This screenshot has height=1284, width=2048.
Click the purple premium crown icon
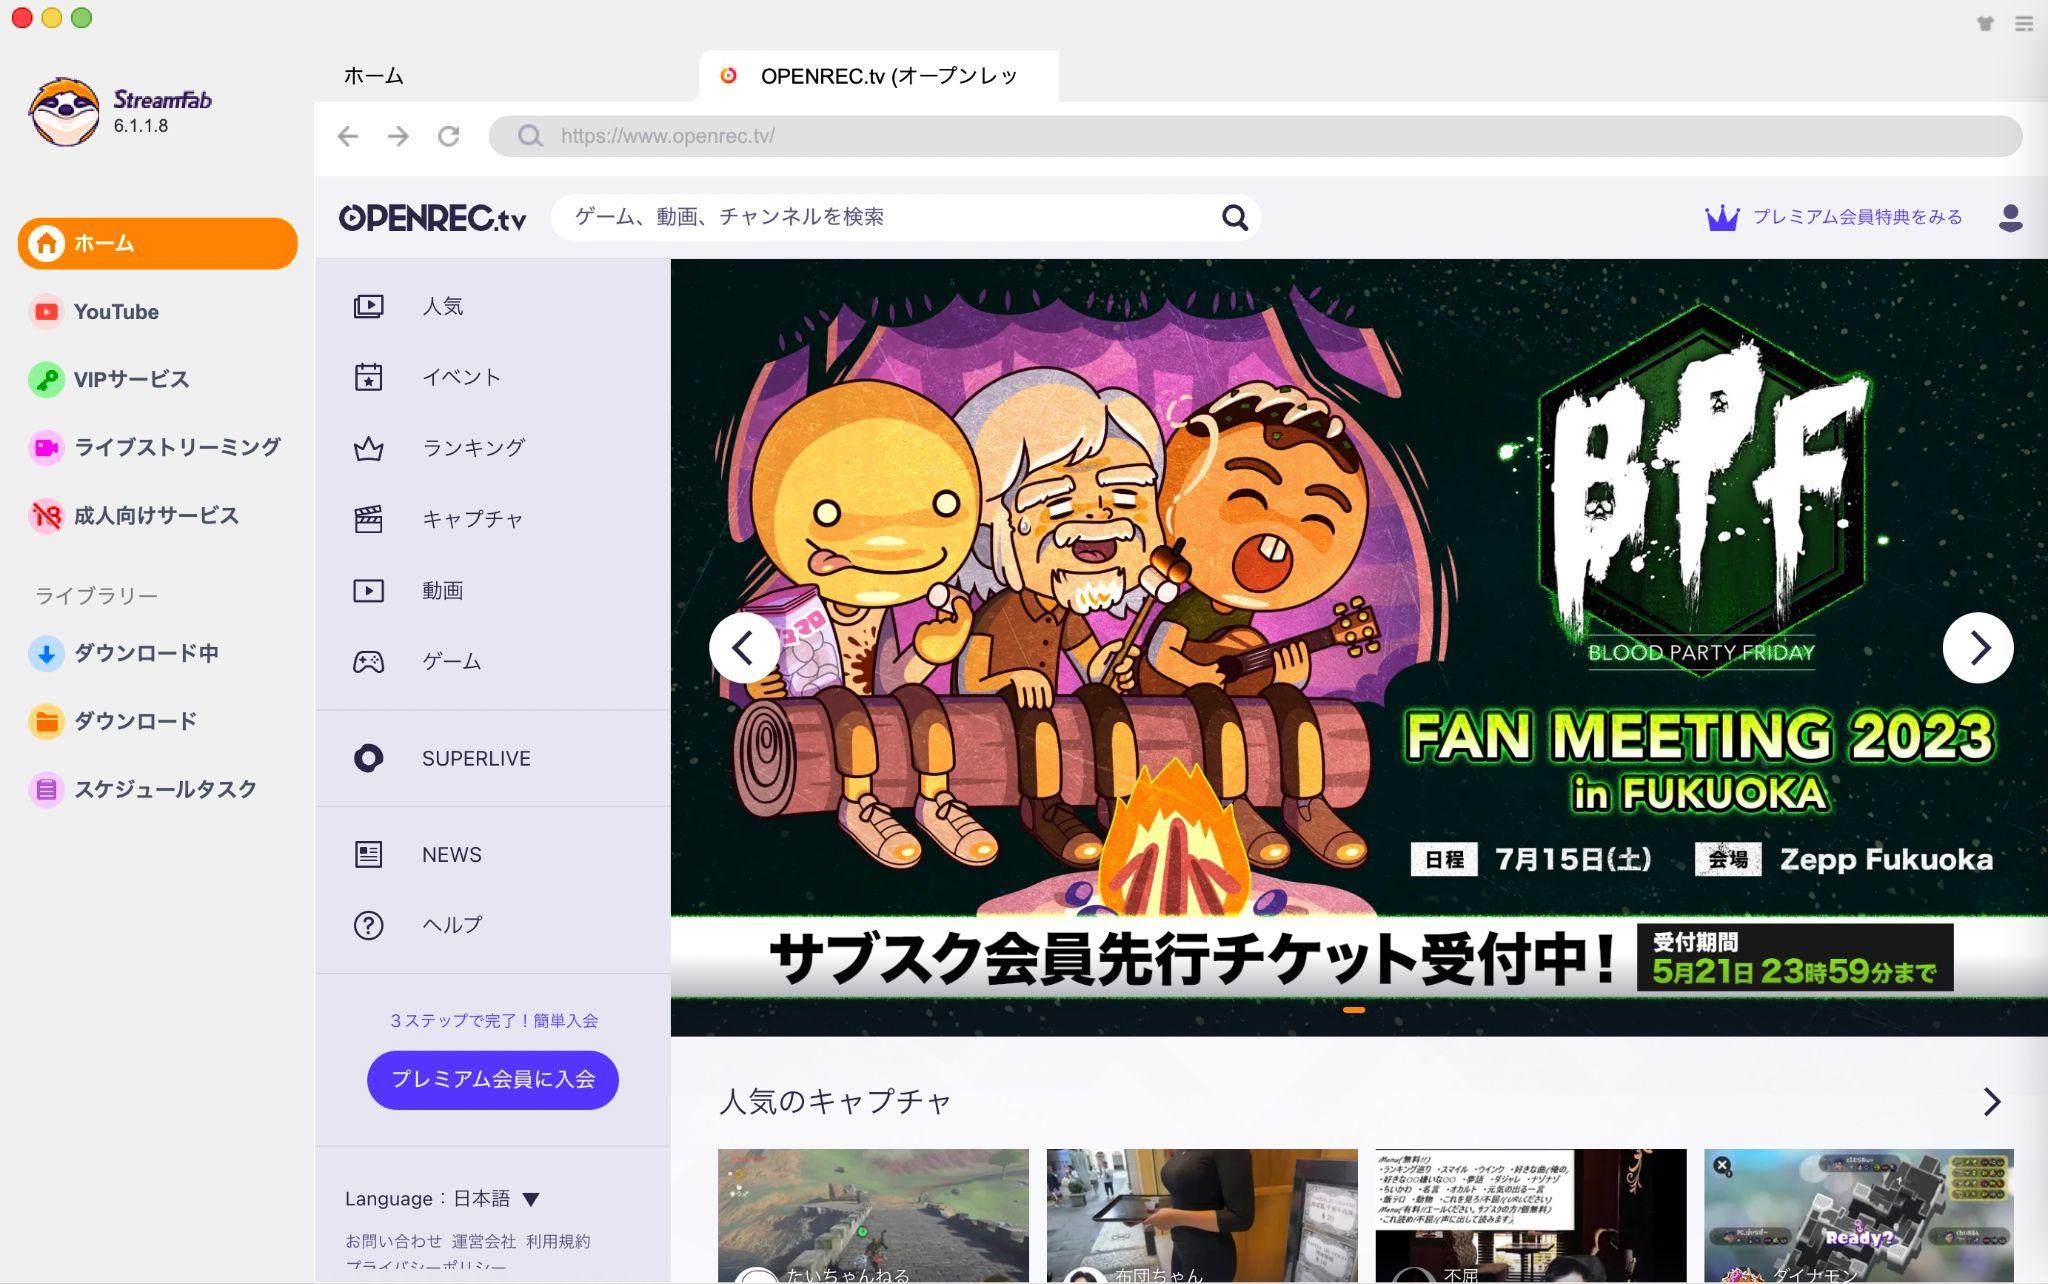(1722, 217)
